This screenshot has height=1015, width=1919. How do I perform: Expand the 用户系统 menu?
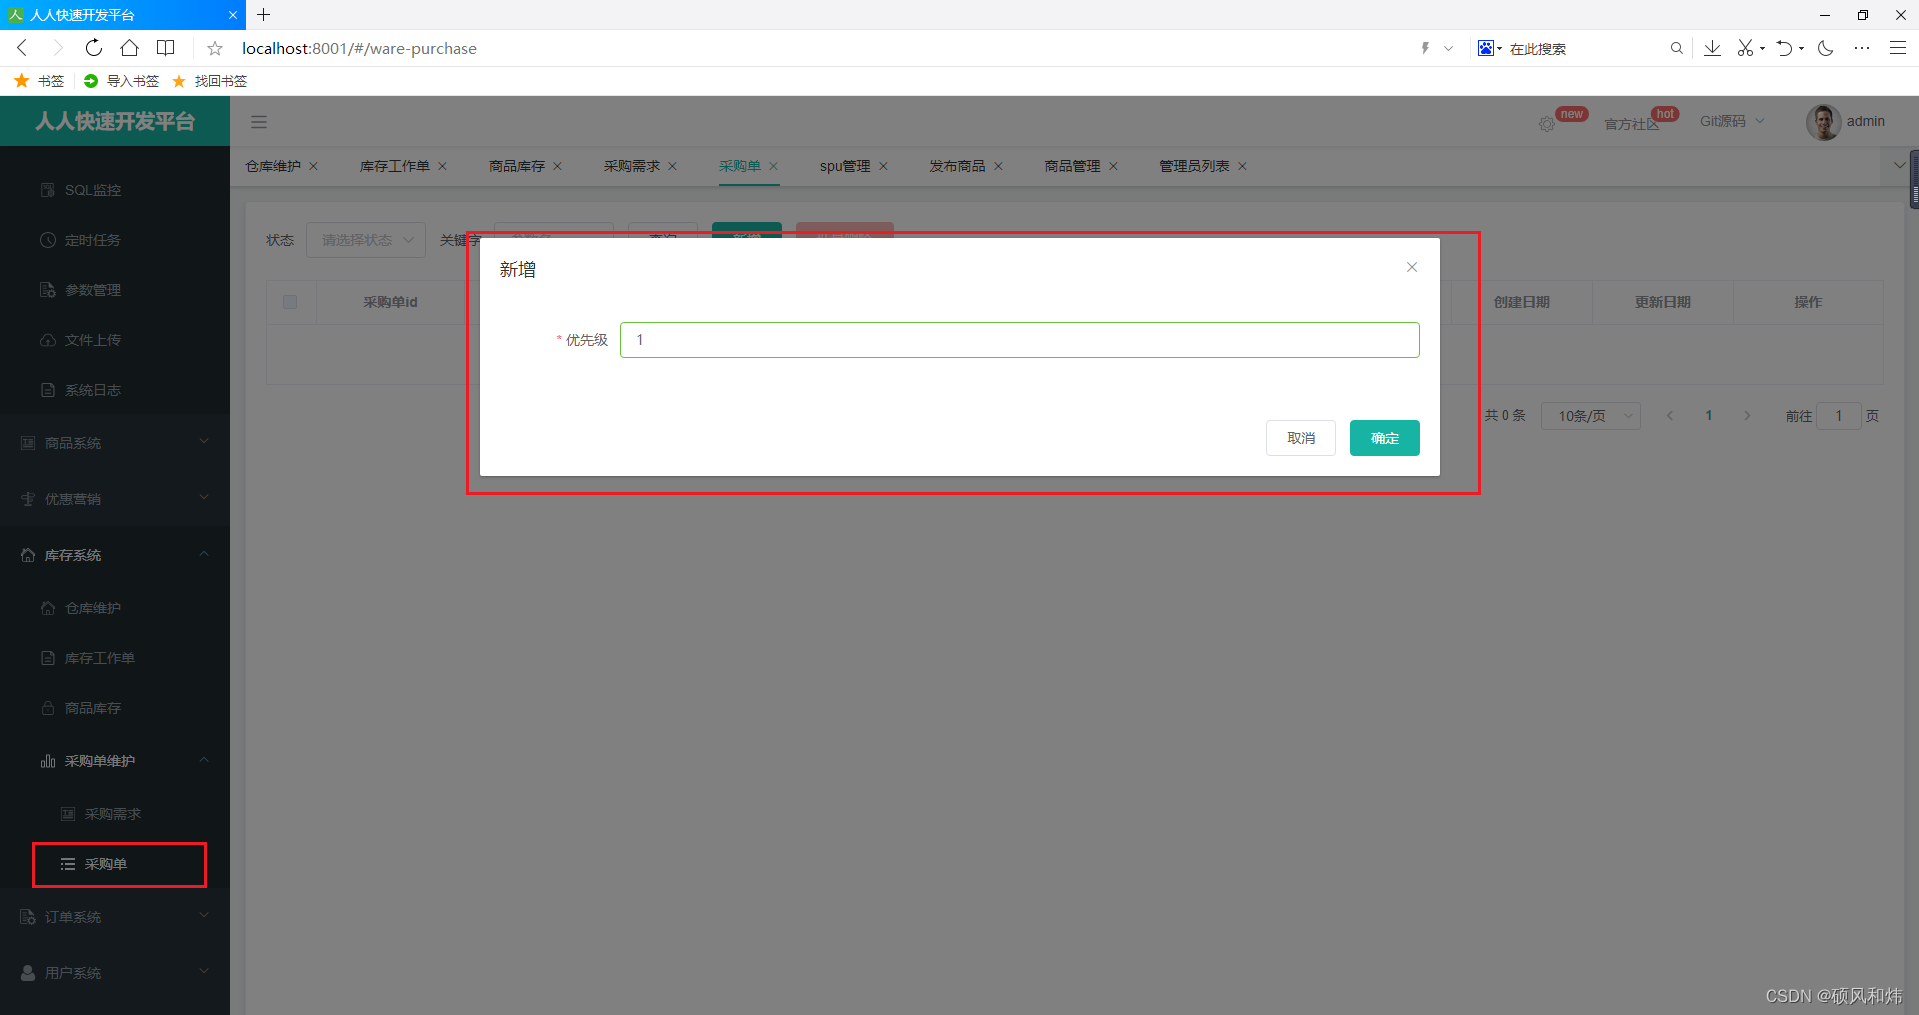tap(115, 973)
